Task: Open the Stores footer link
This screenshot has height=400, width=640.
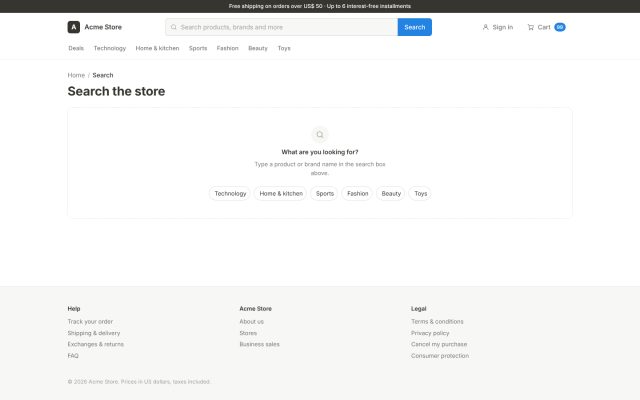Action: pyautogui.click(x=248, y=333)
